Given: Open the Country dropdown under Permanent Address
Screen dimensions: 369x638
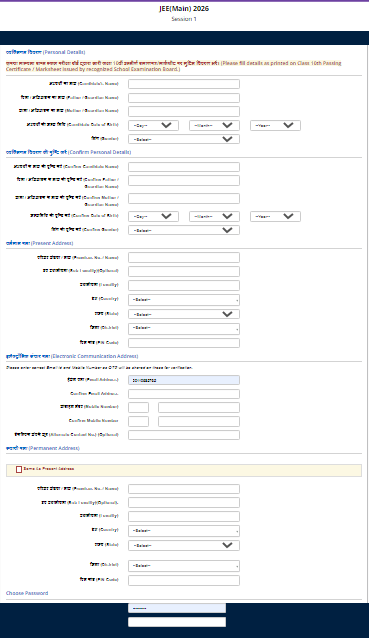Looking at the screenshot, I should coord(184,531).
